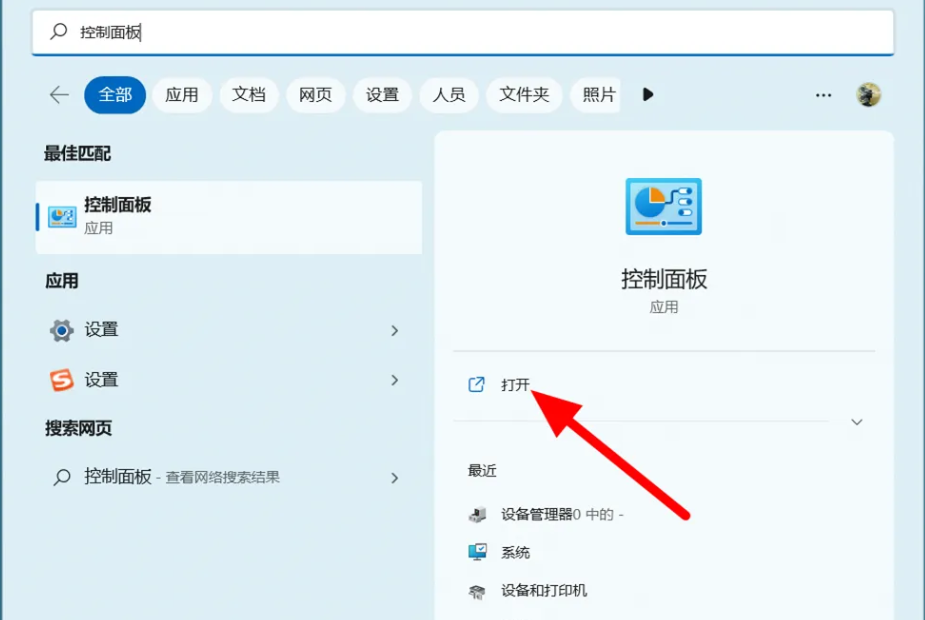Viewport: 925px width, 620px height.
Task: Select the 控制面板 best match result
Action: (228, 216)
